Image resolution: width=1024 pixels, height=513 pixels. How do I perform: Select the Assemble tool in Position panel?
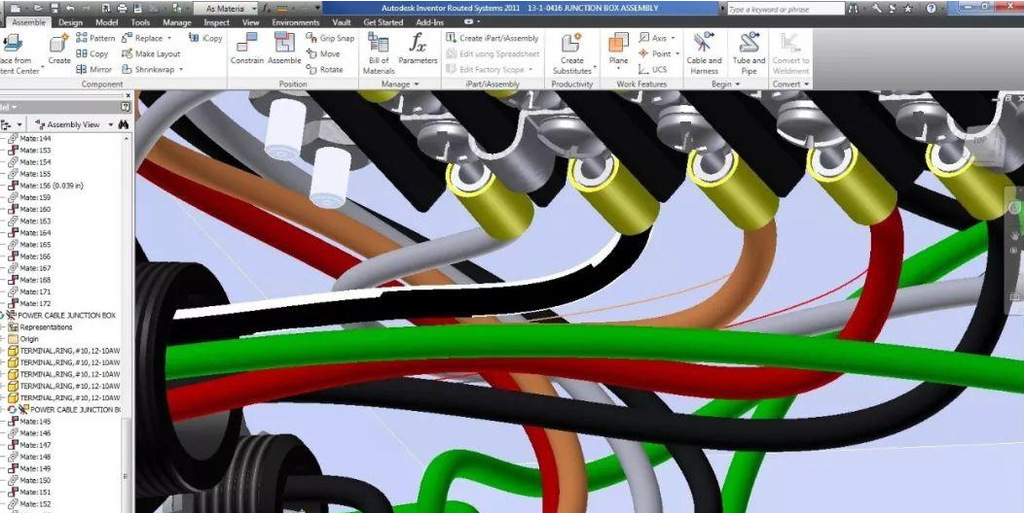[x=284, y=45]
